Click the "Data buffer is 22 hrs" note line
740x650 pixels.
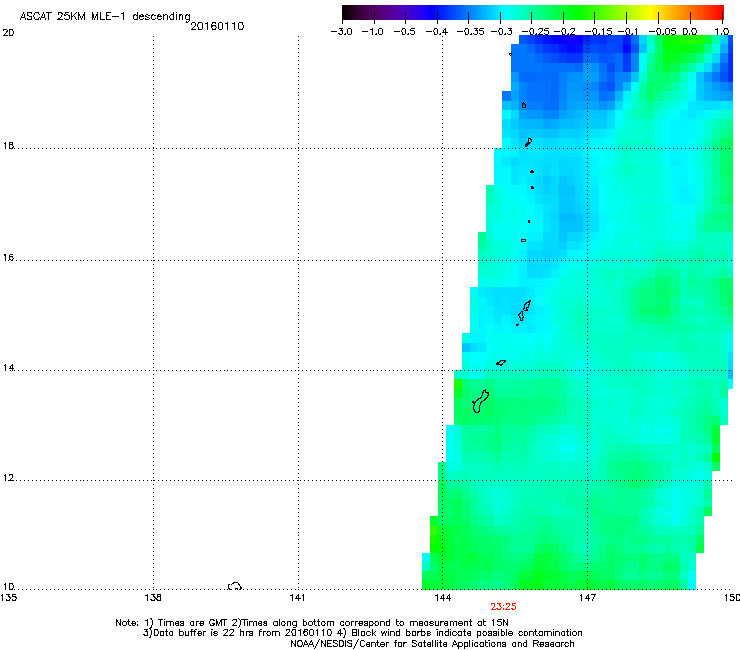[362, 633]
